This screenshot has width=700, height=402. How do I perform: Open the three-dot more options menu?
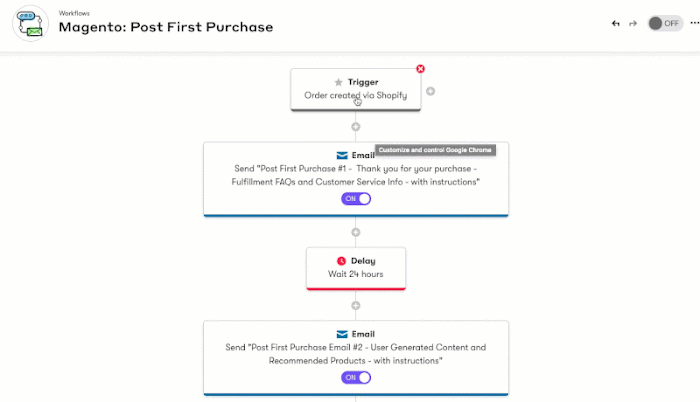pyautogui.click(x=695, y=23)
